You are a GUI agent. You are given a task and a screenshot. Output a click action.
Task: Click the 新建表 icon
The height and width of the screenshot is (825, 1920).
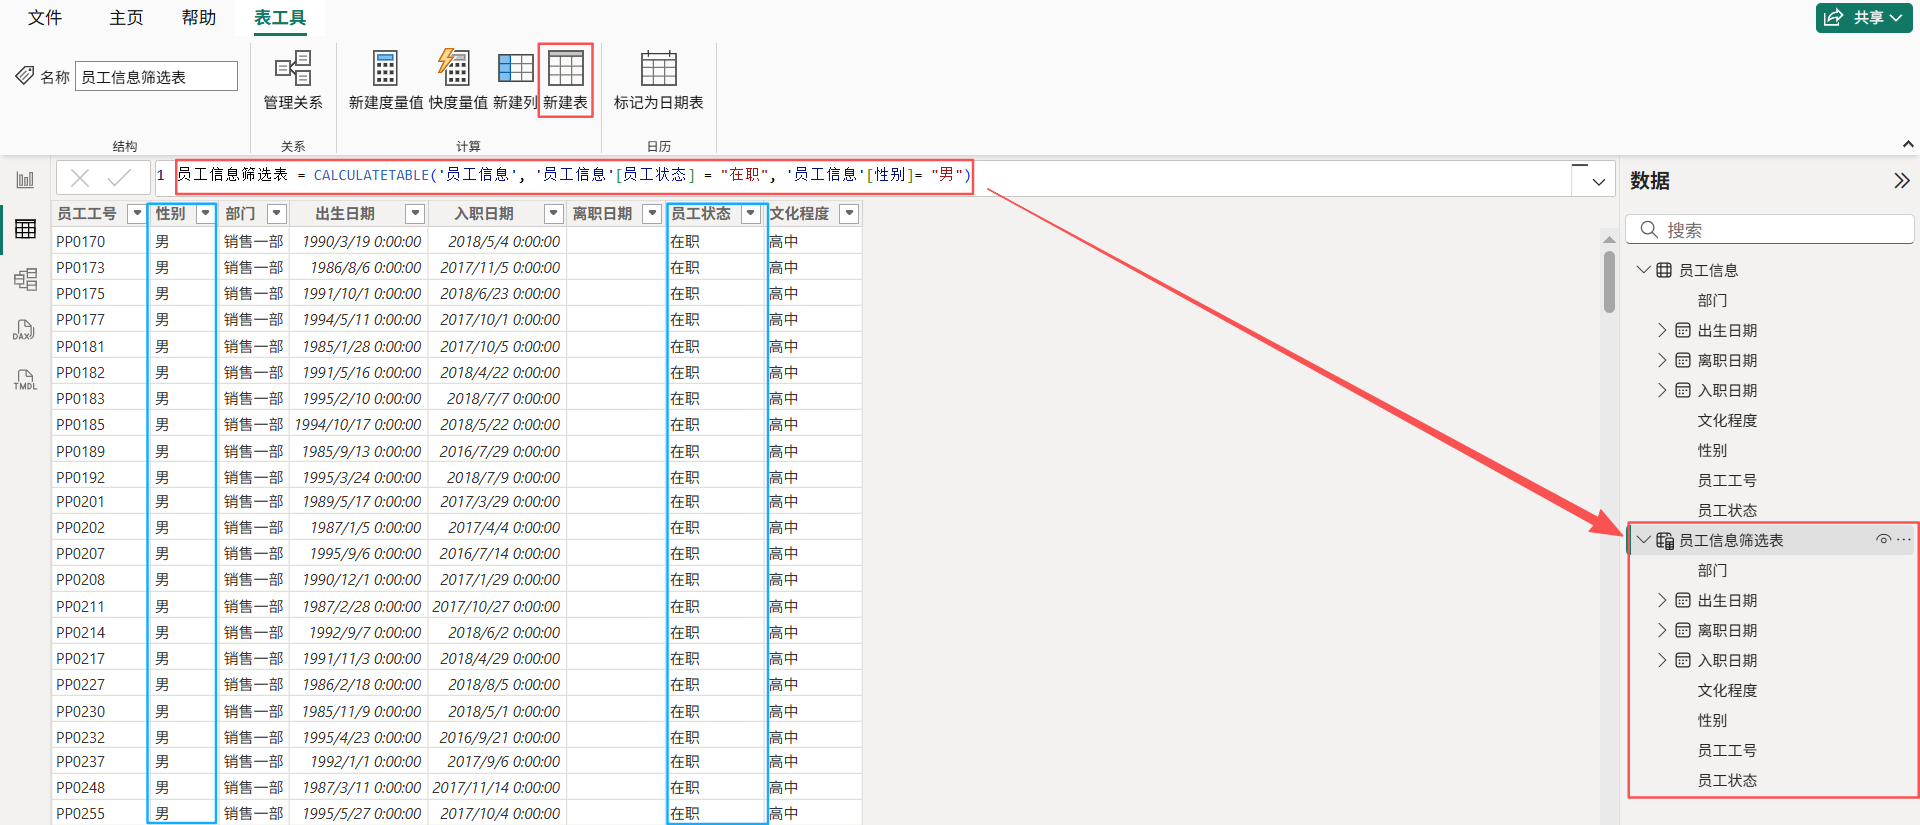pos(566,68)
